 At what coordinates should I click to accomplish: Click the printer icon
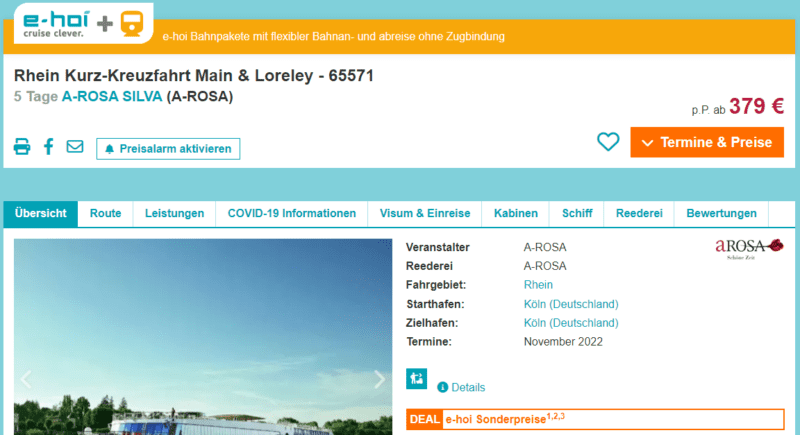pyautogui.click(x=22, y=147)
